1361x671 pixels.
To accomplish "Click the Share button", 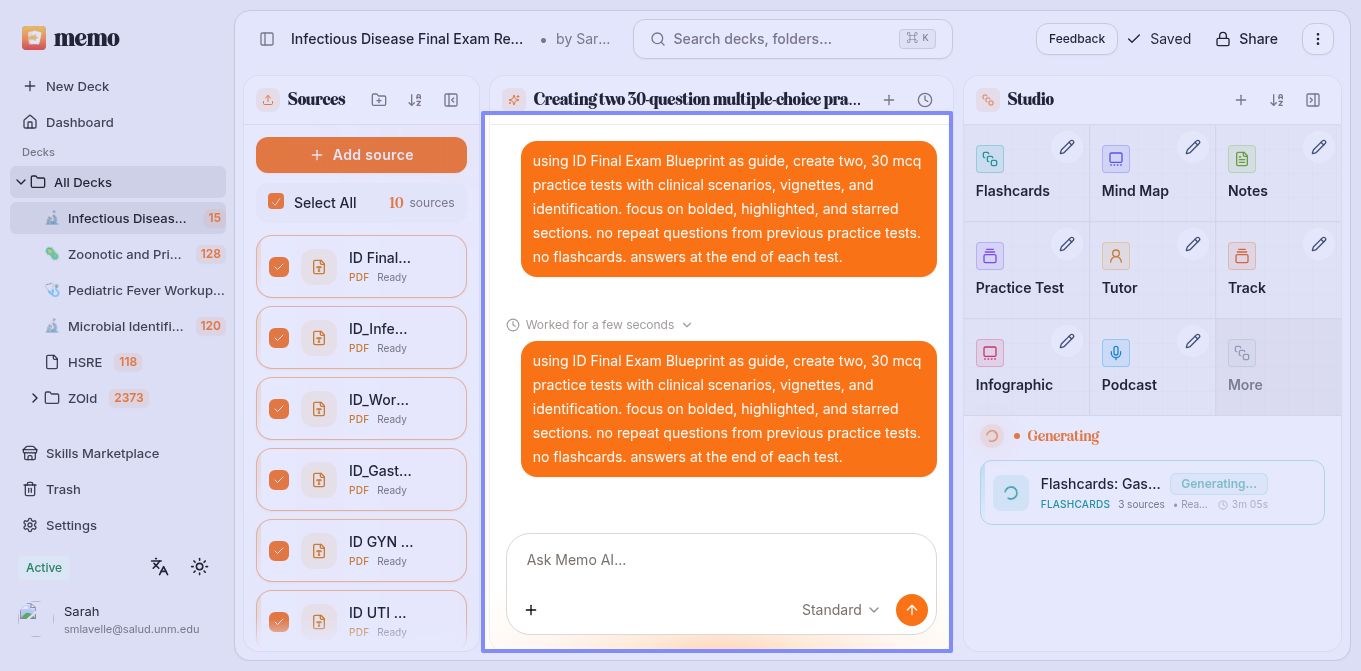I will [x=1246, y=39].
